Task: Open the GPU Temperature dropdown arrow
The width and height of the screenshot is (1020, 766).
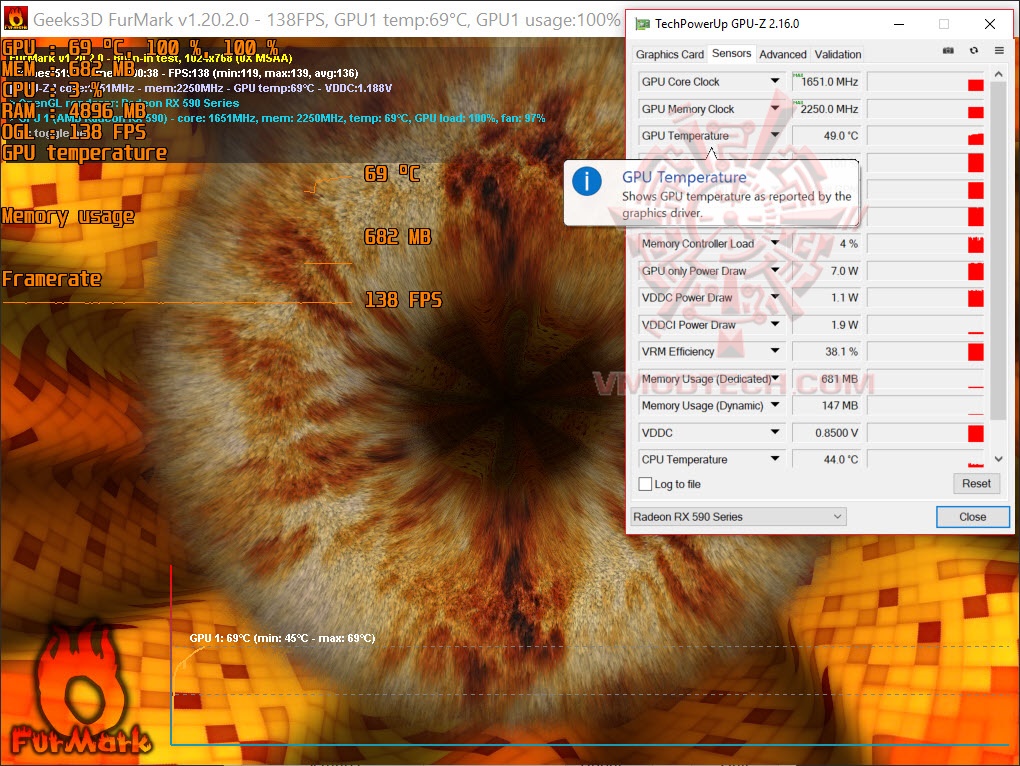Action: pyautogui.click(x=775, y=135)
